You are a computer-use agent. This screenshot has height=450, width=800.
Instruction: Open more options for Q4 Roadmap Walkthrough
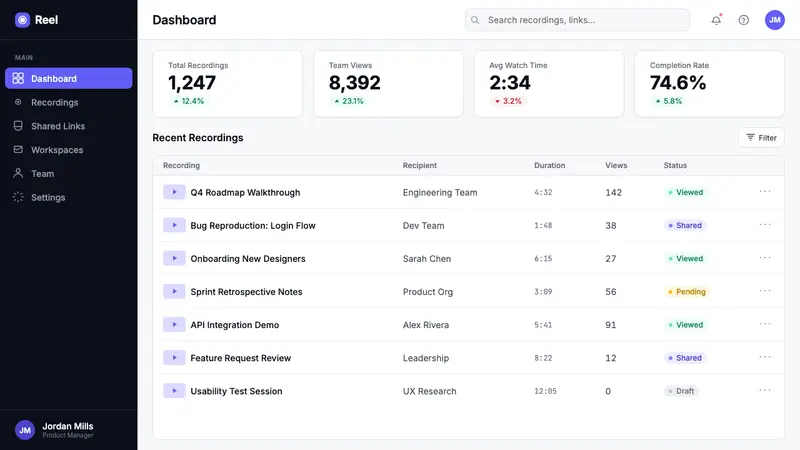pos(765,191)
